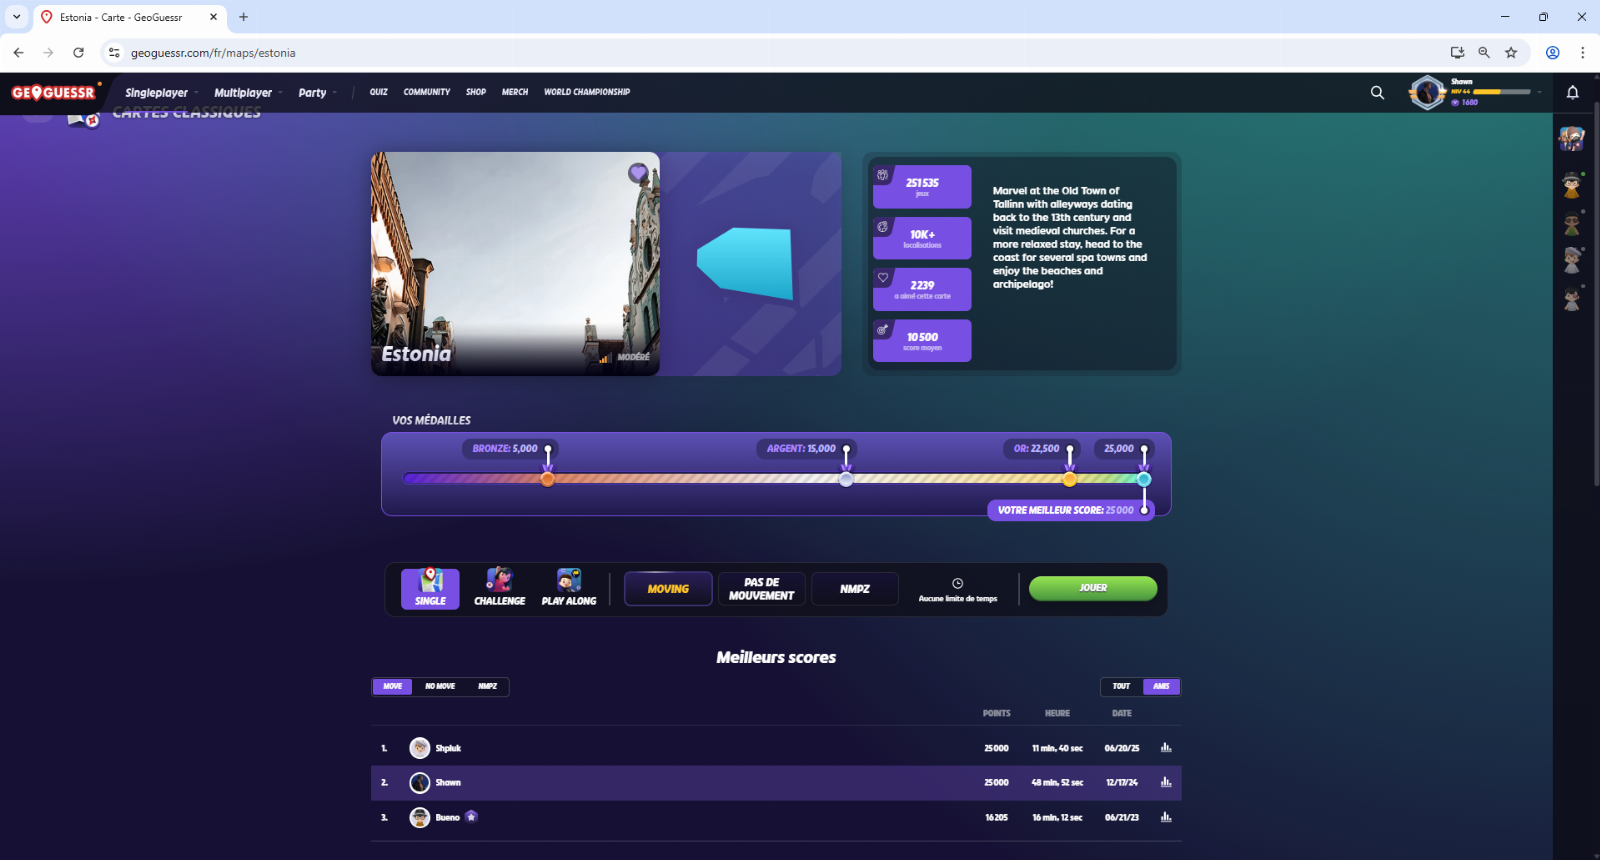Open the notifications bell

coord(1572,92)
